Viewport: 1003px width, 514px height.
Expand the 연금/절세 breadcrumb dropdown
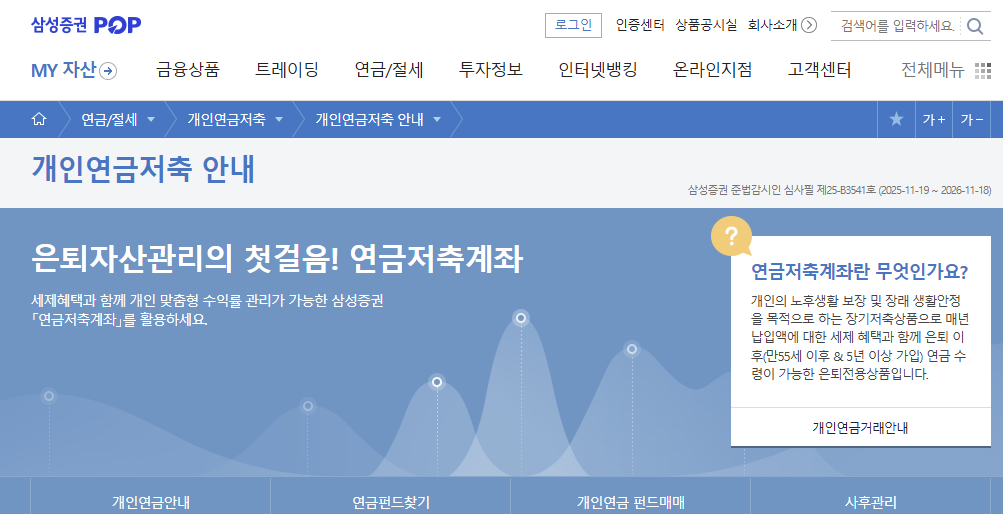151,120
